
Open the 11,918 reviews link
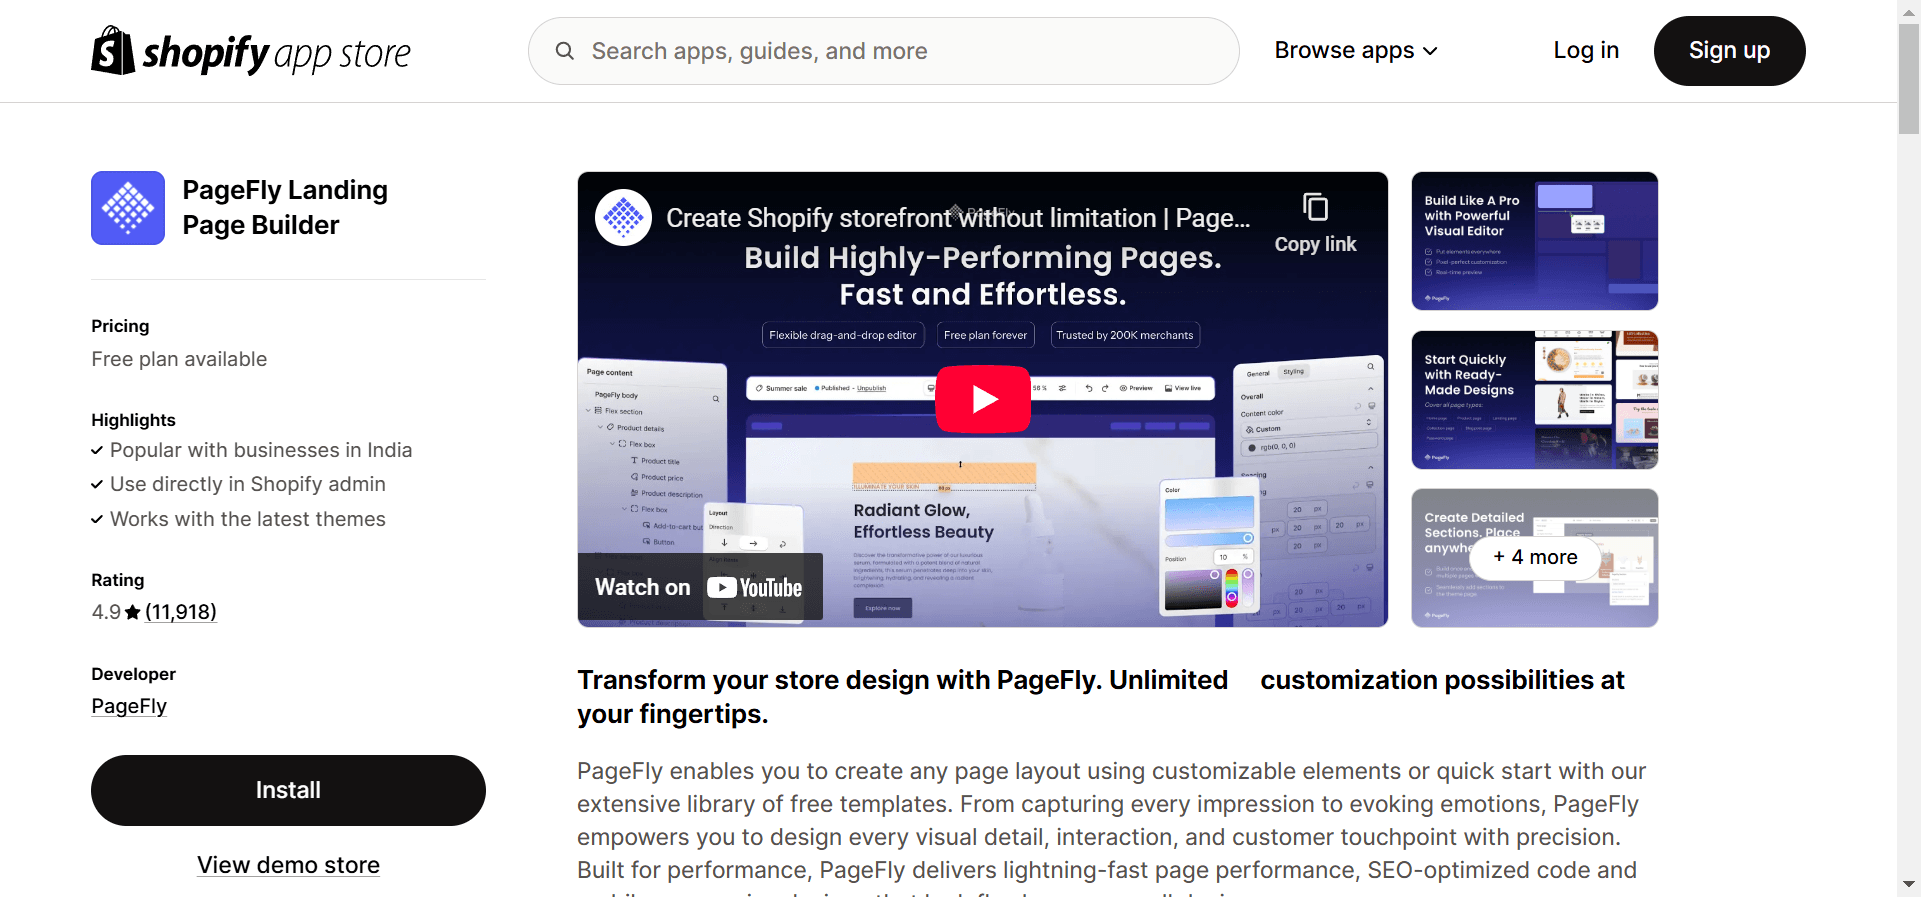coord(181,611)
